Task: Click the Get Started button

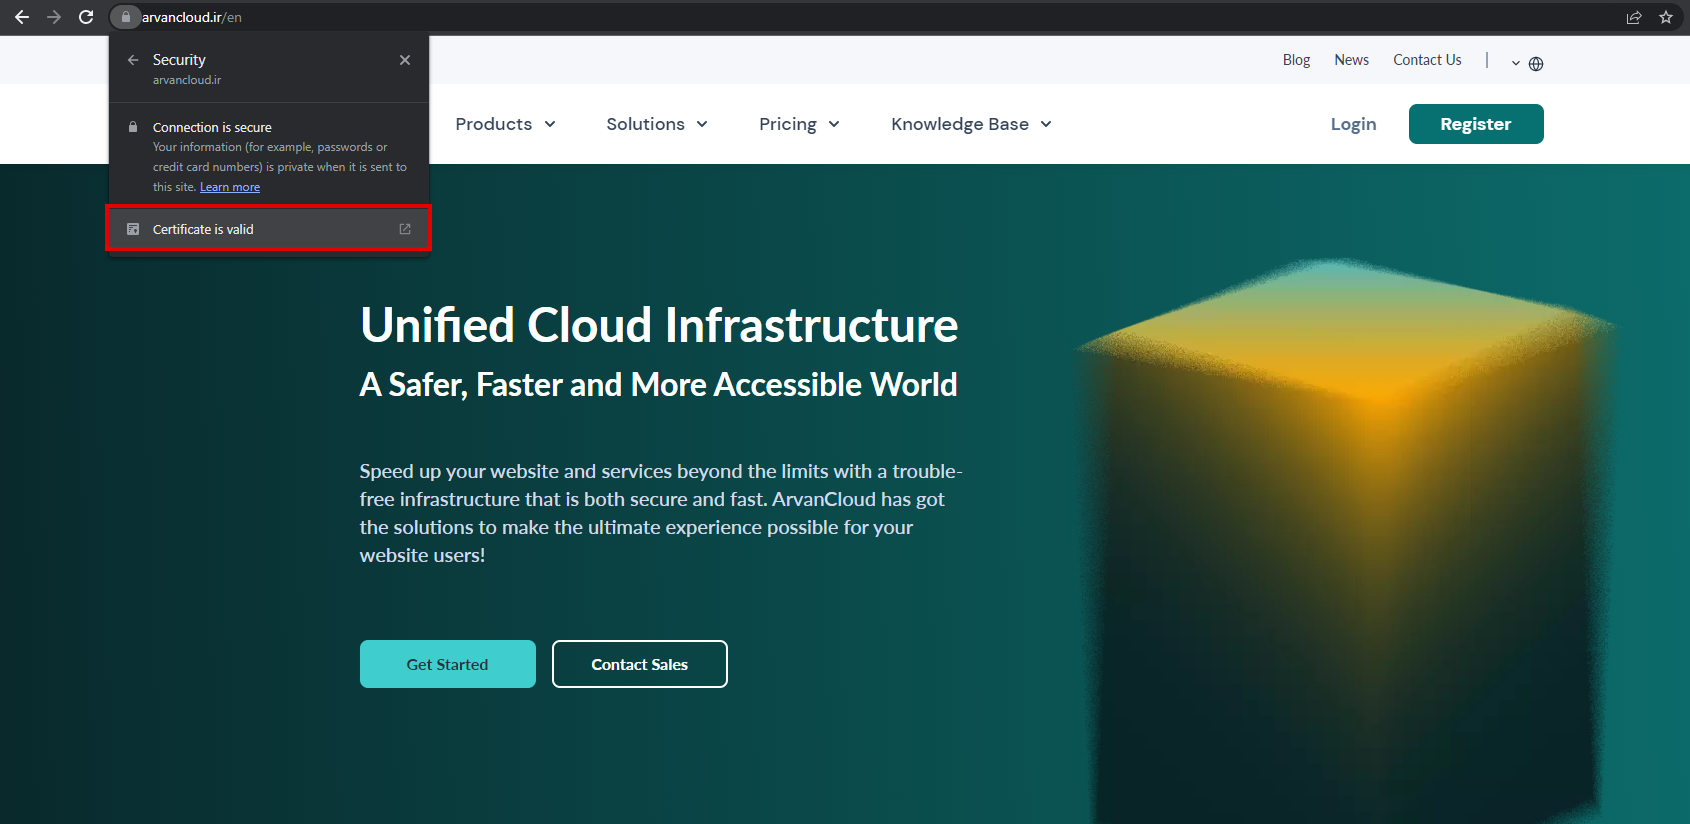Action: (447, 664)
